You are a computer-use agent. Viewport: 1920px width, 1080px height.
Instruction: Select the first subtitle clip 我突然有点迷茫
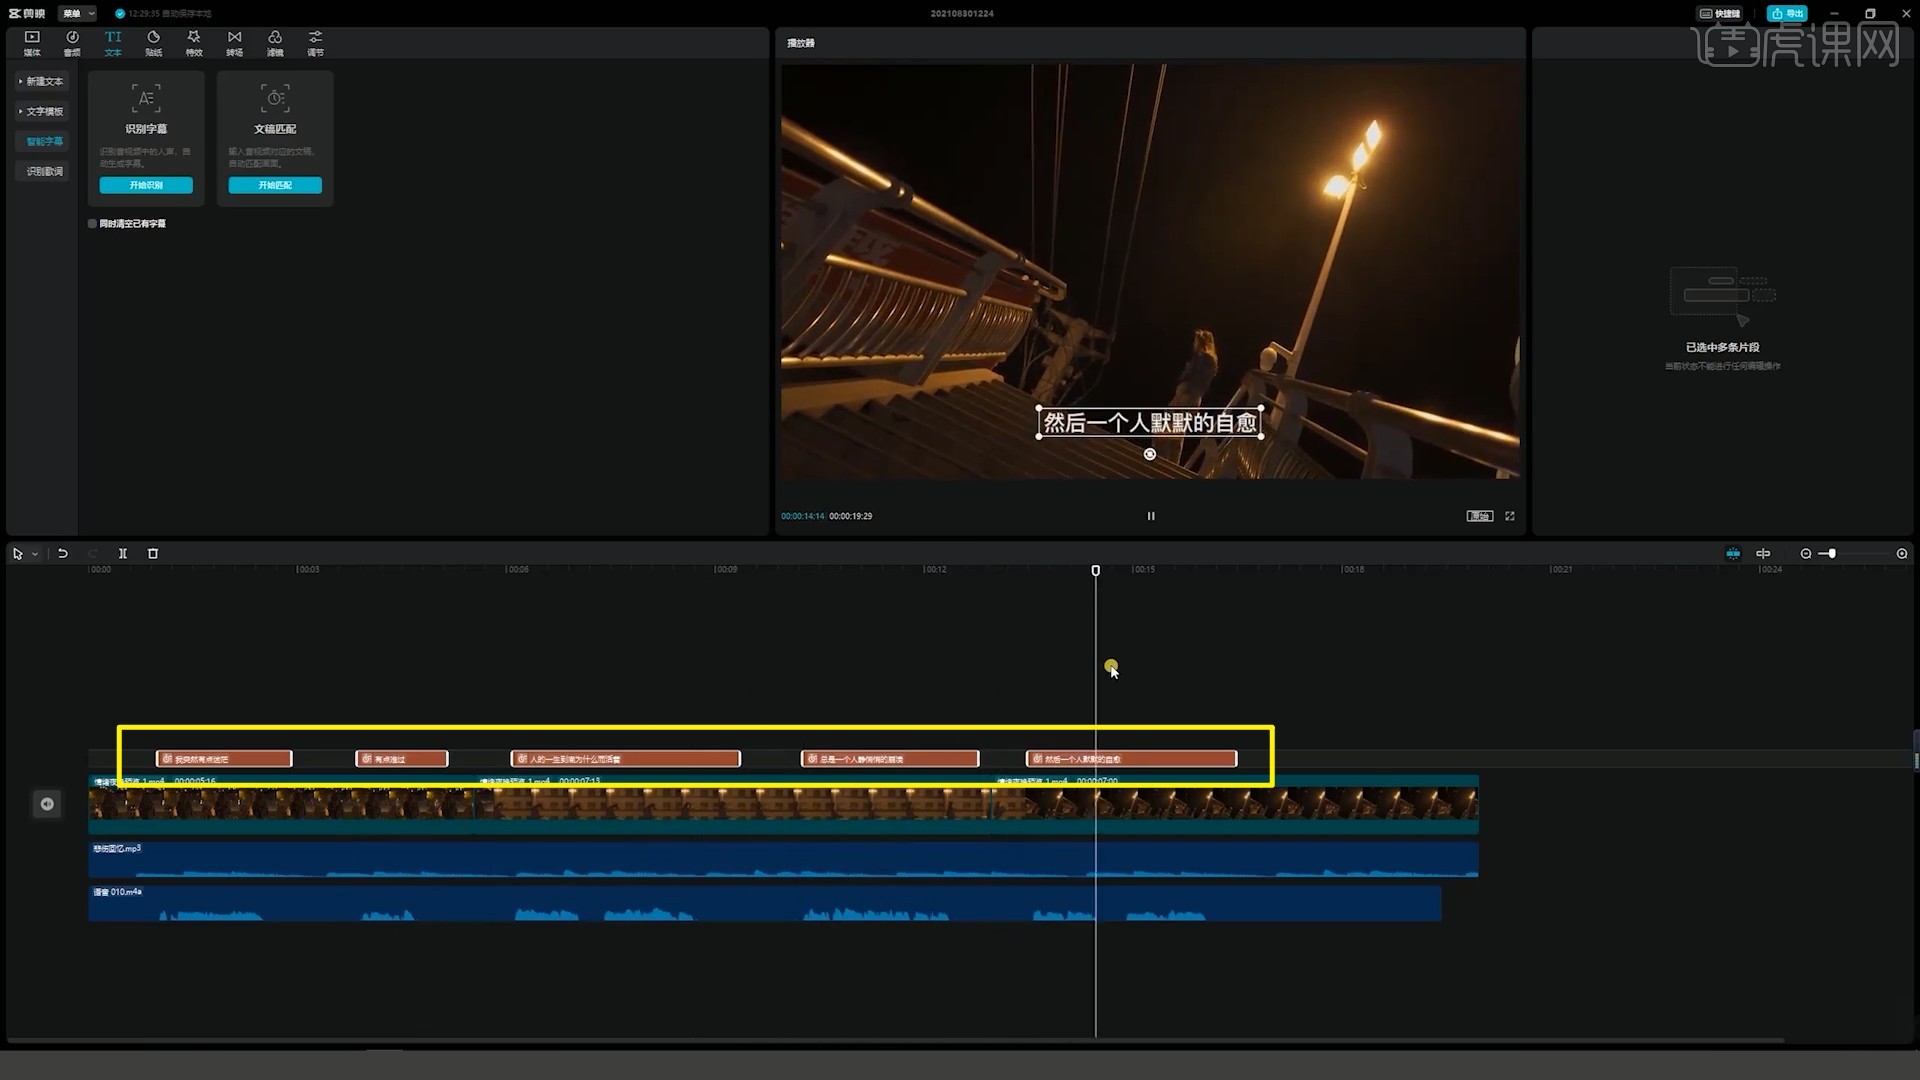(224, 759)
